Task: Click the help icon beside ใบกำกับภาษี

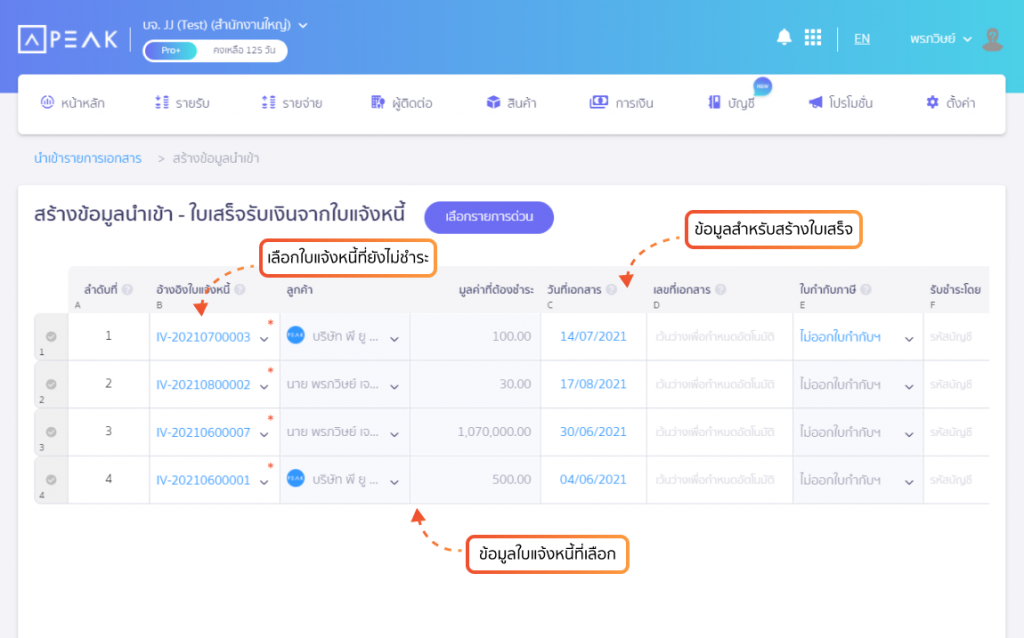Action: 866,289
